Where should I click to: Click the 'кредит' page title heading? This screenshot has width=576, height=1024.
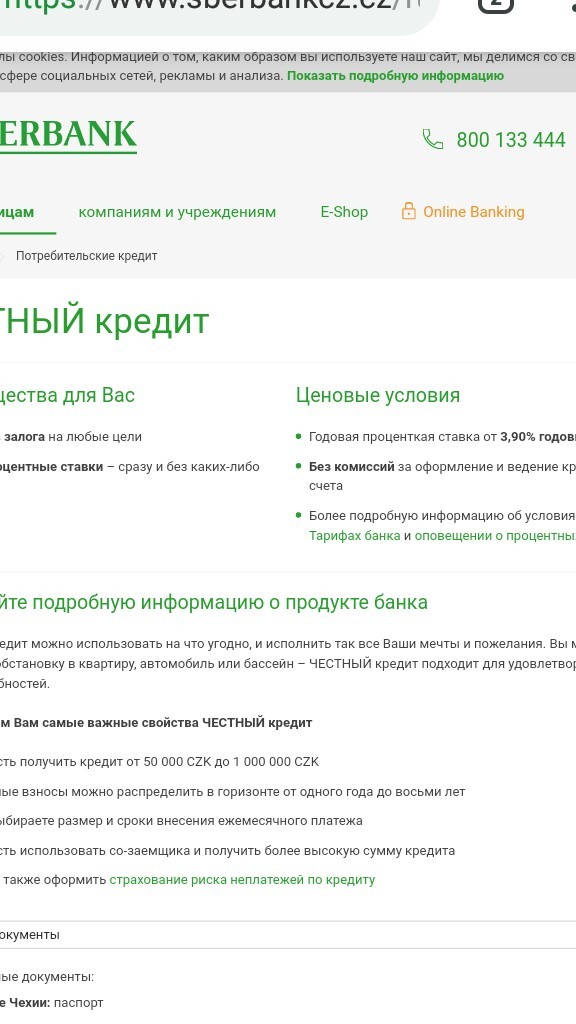click(104, 321)
